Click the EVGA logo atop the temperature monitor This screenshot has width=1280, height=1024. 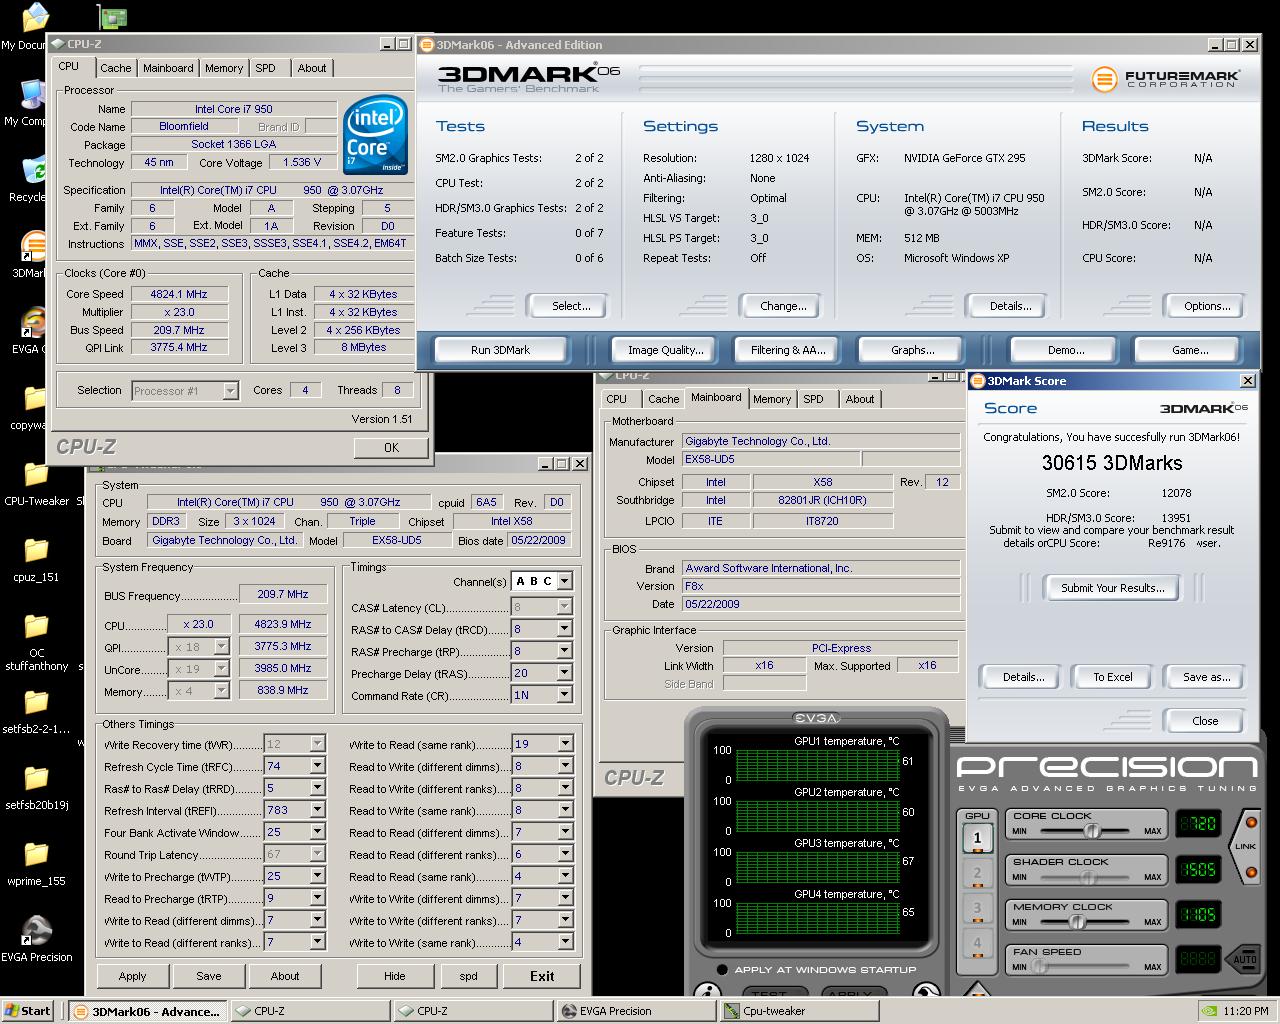click(817, 717)
